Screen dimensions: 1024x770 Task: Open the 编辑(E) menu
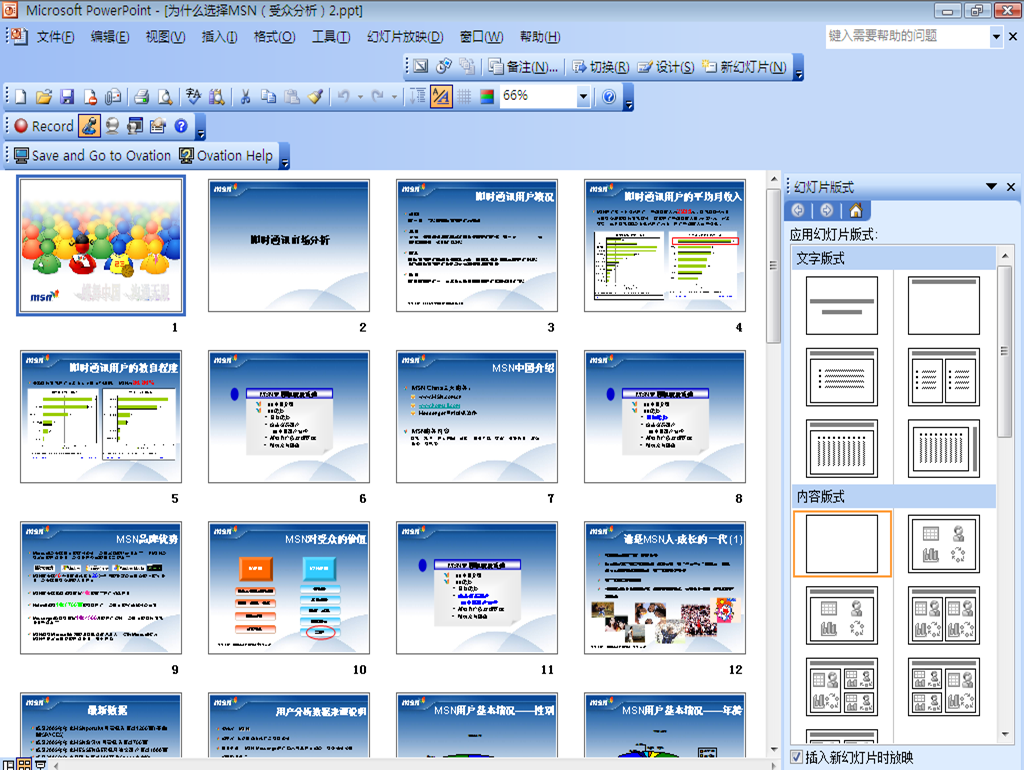(x=110, y=37)
